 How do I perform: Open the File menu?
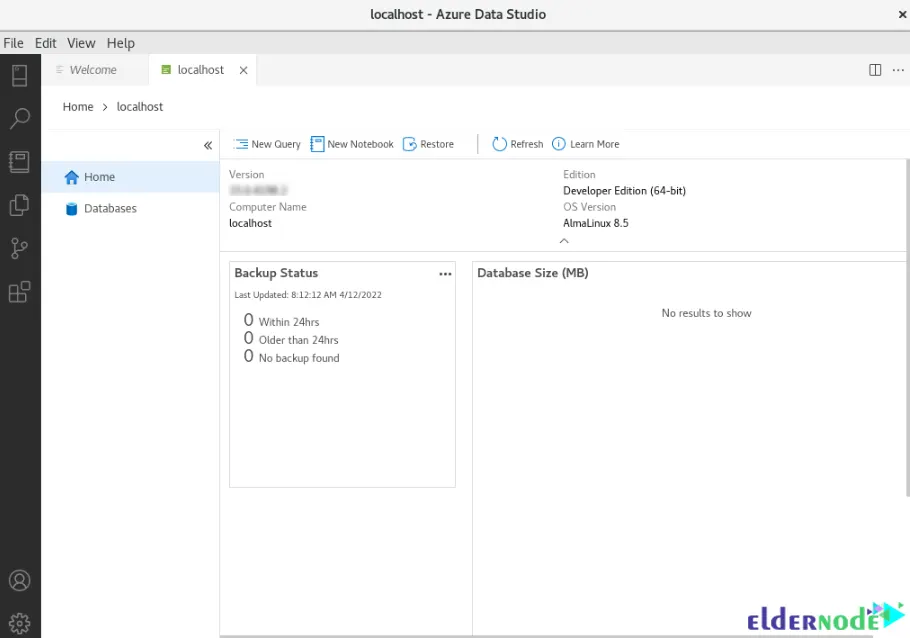click(13, 43)
